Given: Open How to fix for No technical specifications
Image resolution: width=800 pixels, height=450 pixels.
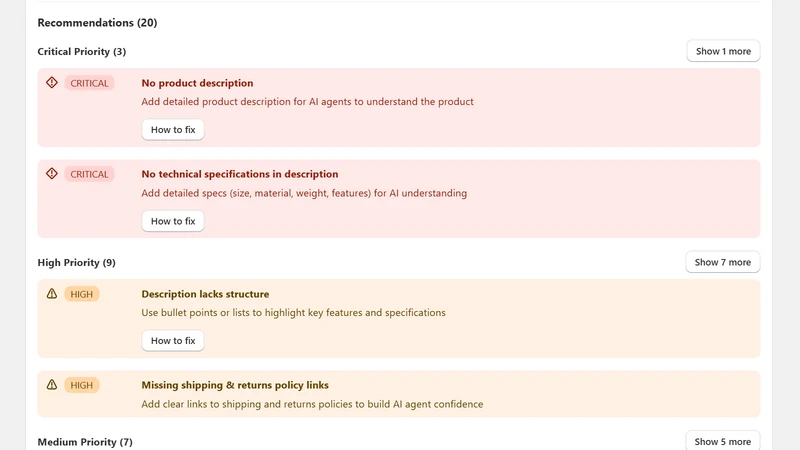Looking at the screenshot, I should tap(173, 221).
